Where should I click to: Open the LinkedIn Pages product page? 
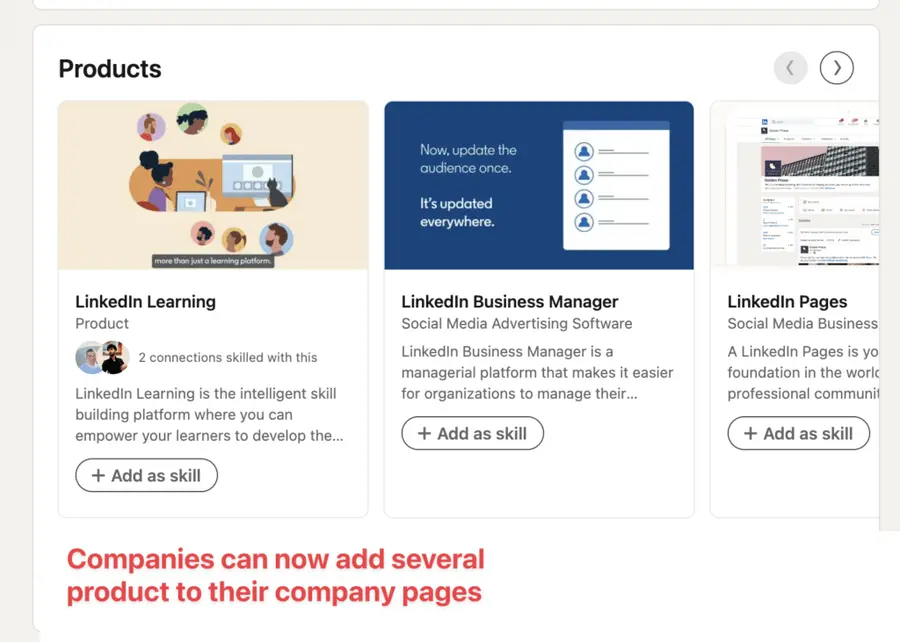[x=786, y=301]
